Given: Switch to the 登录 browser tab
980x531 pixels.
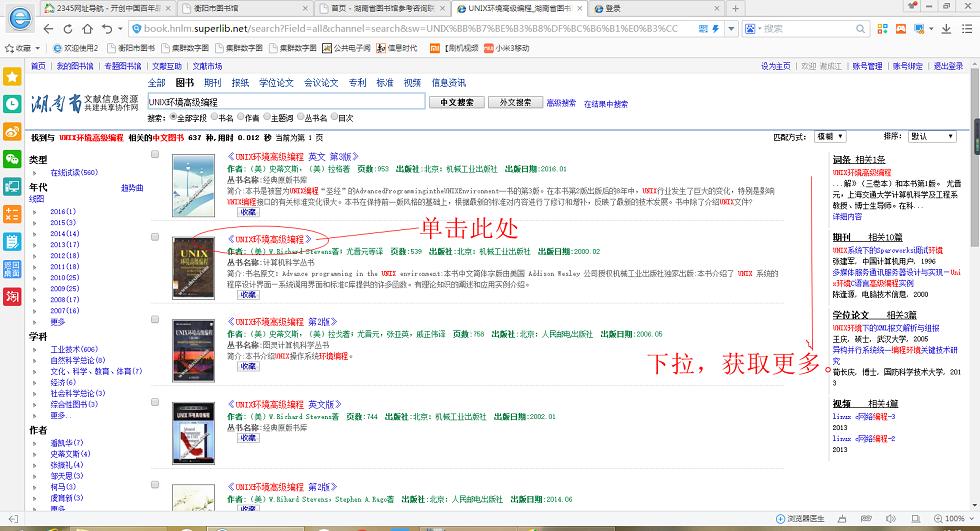Looking at the screenshot, I should [656, 8].
